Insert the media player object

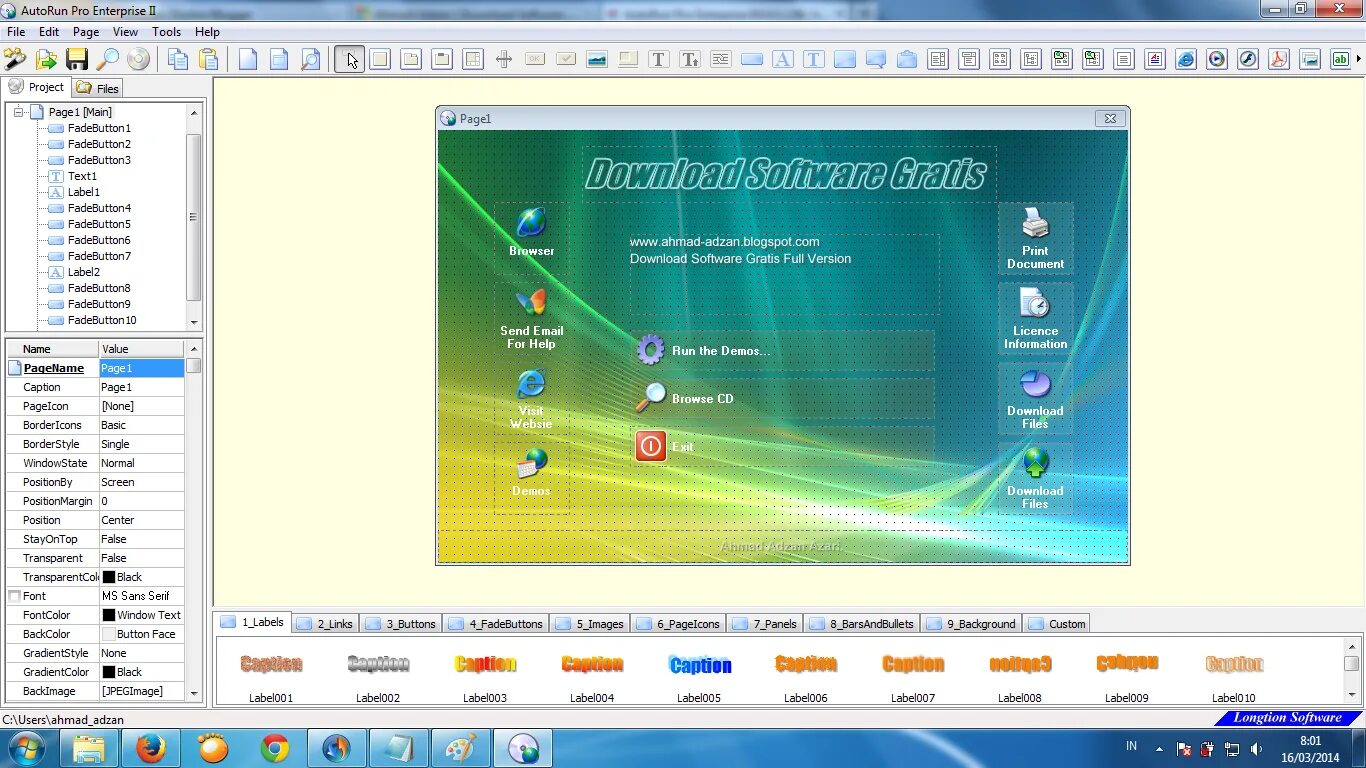click(x=1217, y=59)
